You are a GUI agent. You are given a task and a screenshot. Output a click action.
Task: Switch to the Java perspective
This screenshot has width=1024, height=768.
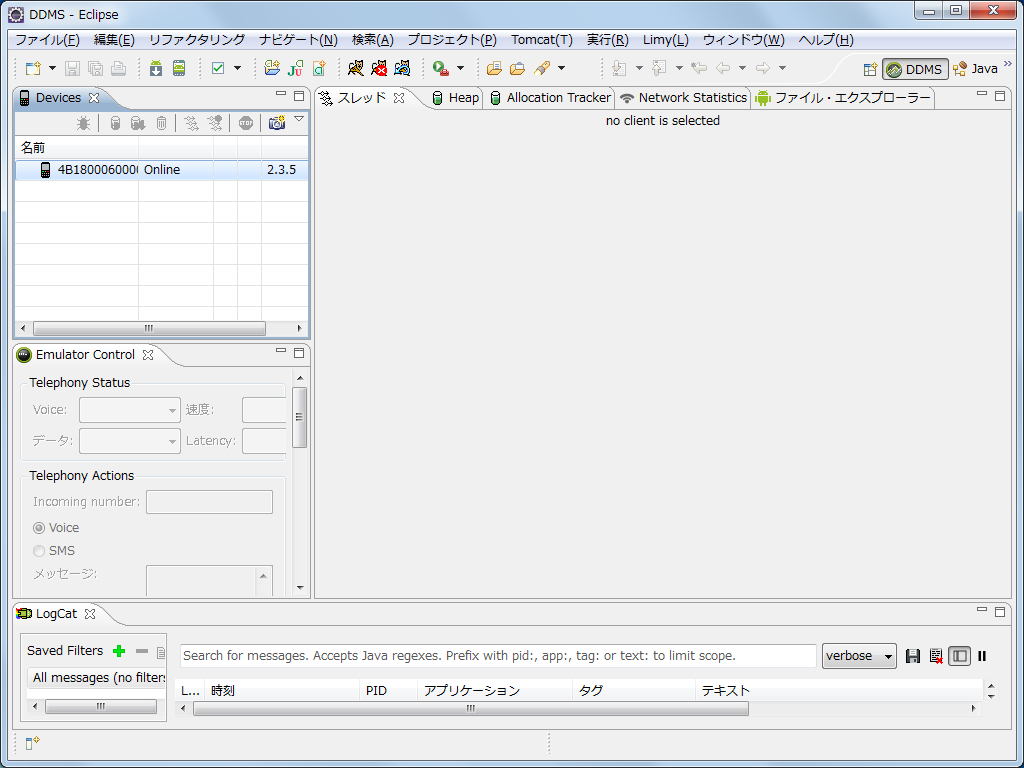(976, 69)
